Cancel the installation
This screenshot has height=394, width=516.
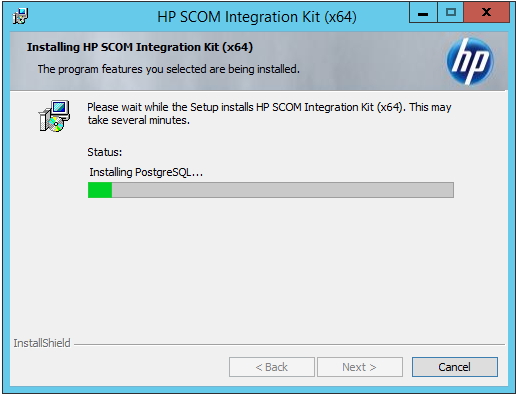point(455,367)
